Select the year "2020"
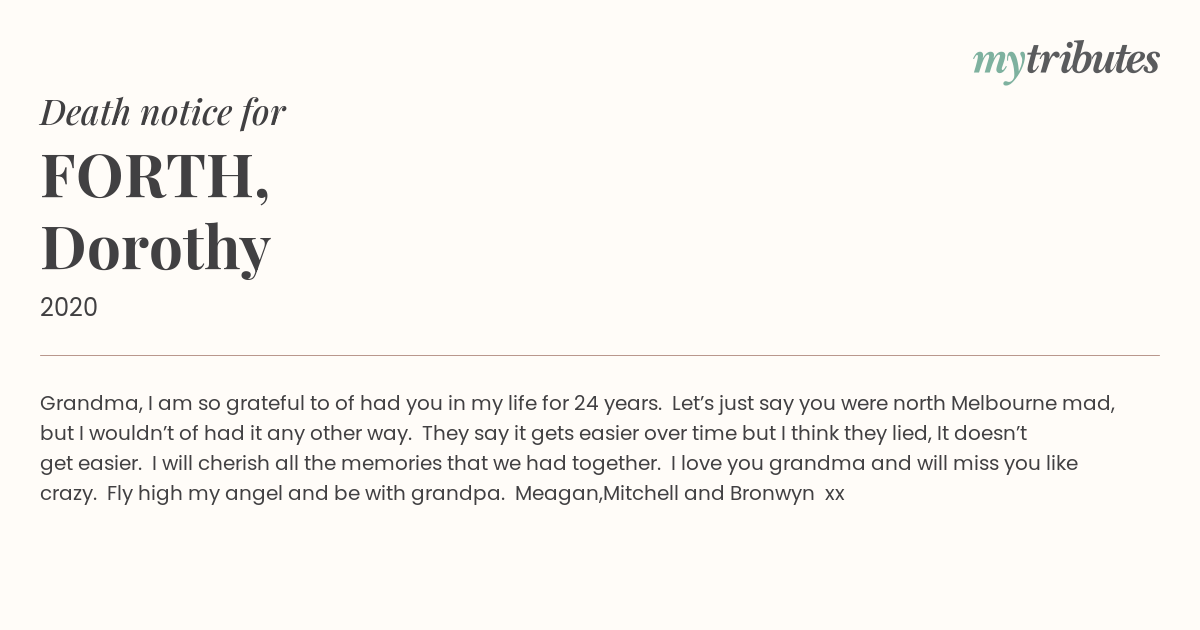The image size is (1200, 630). point(69,308)
